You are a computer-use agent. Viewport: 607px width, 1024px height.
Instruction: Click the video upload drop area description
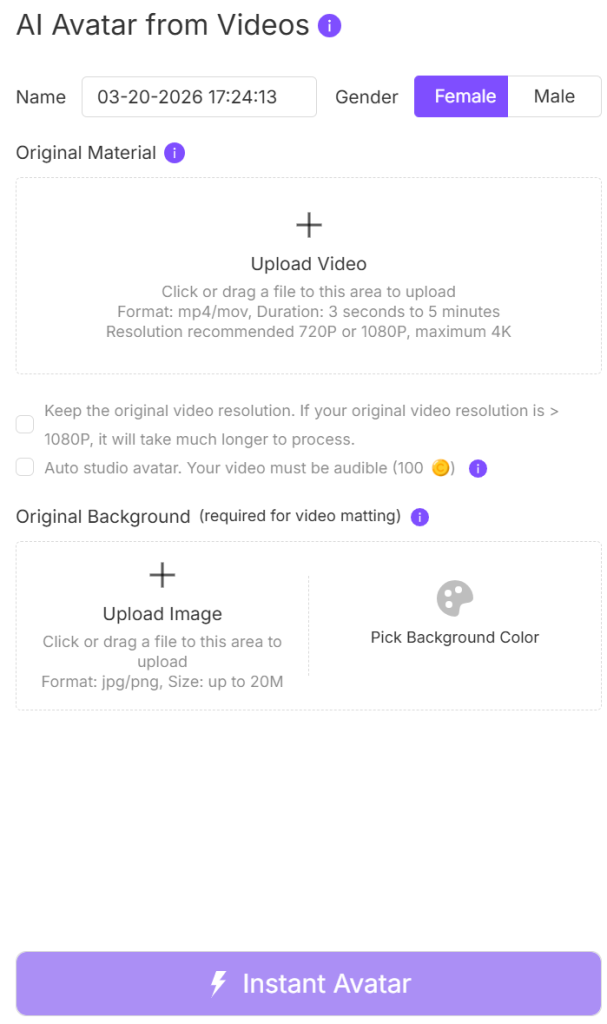309,312
